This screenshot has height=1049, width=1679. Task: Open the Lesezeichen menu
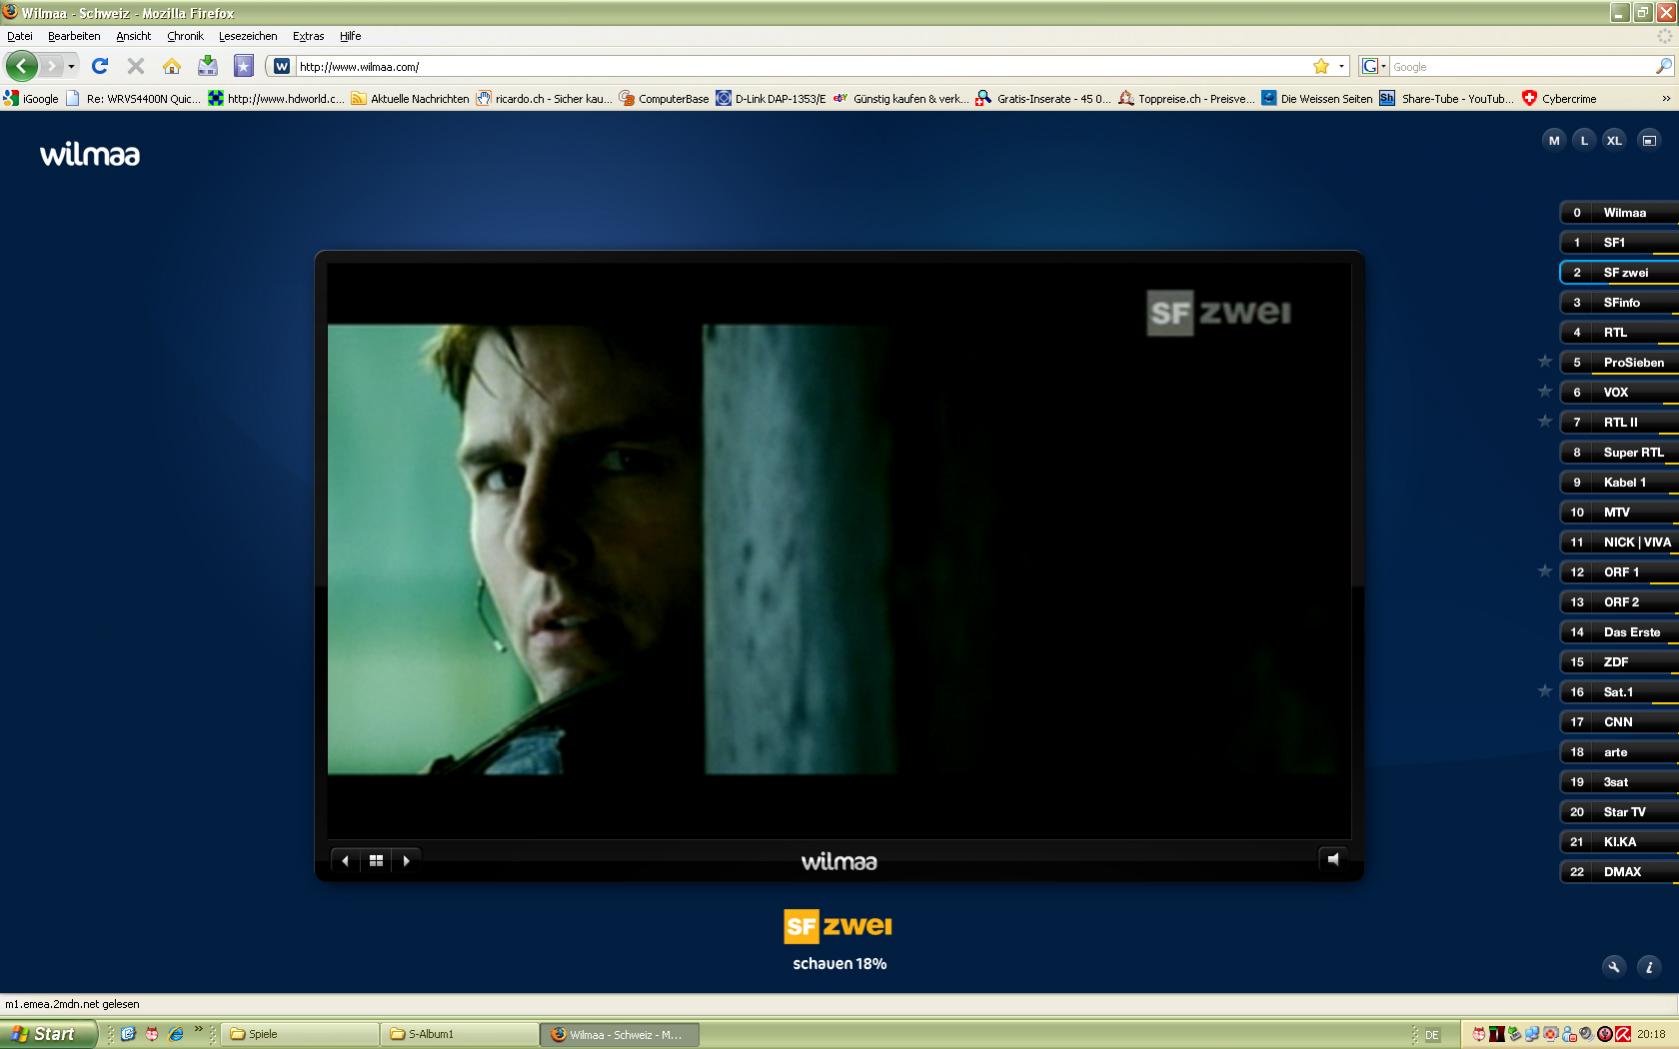pyautogui.click(x=248, y=36)
